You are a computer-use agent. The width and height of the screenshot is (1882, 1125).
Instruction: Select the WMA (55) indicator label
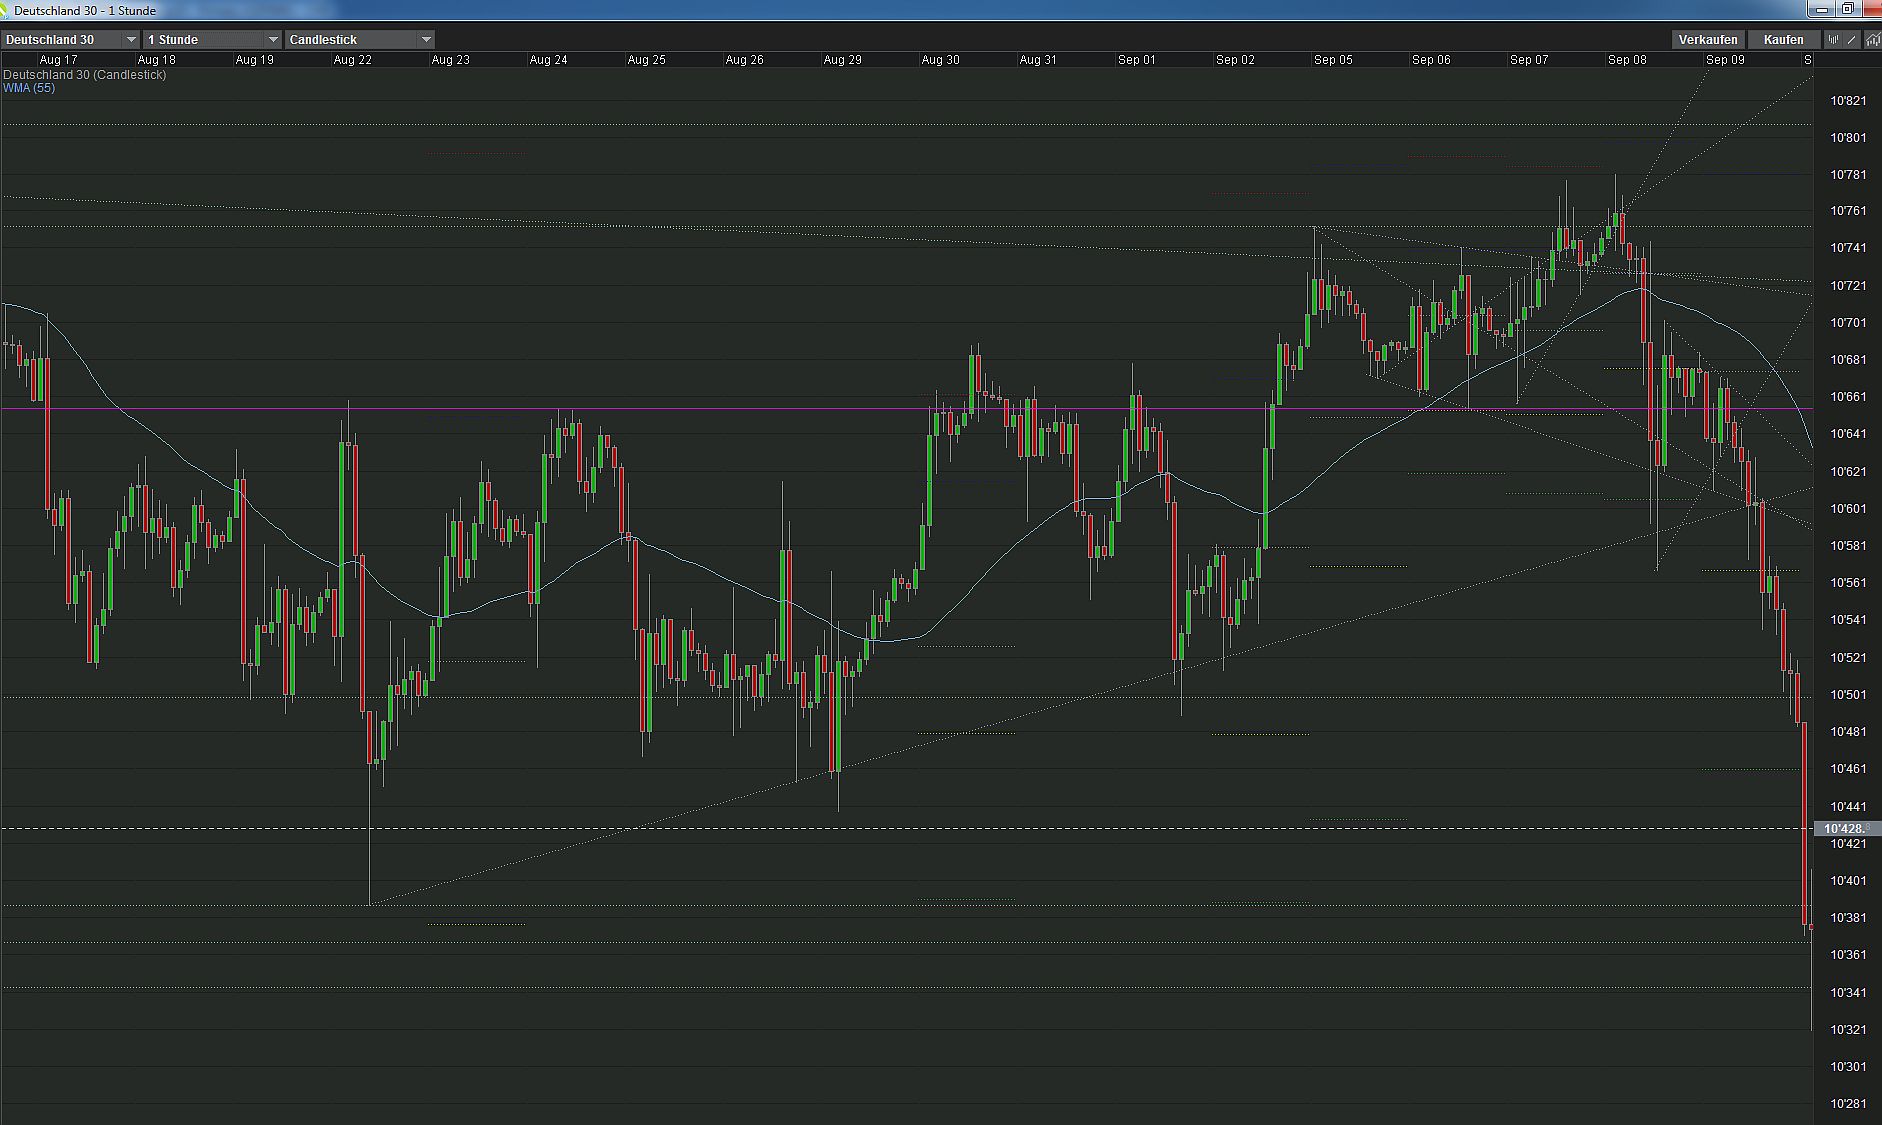pos(29,88)
